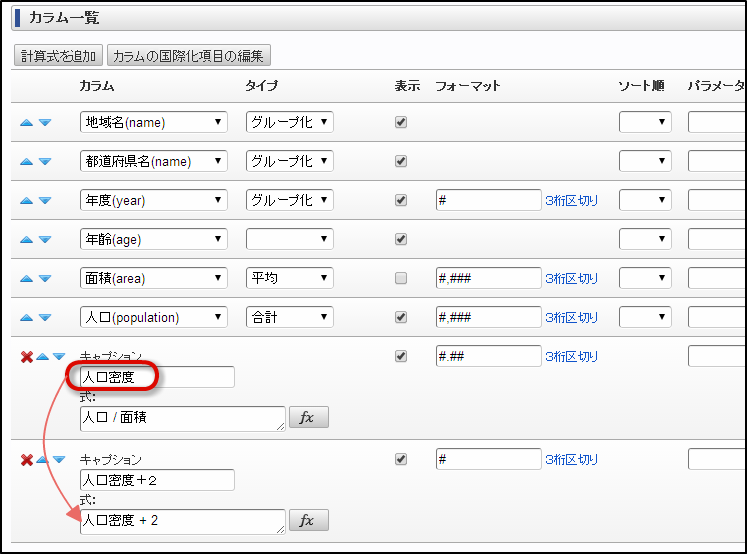Click the ソート順 column header

point(641,86)
